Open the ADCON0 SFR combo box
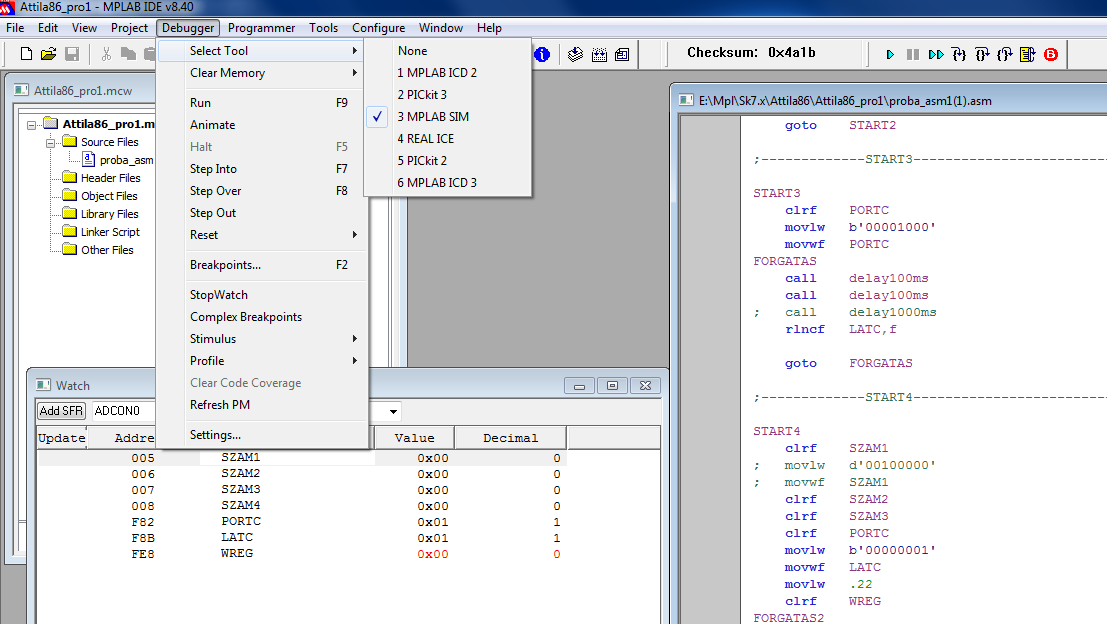 (124, 411)
